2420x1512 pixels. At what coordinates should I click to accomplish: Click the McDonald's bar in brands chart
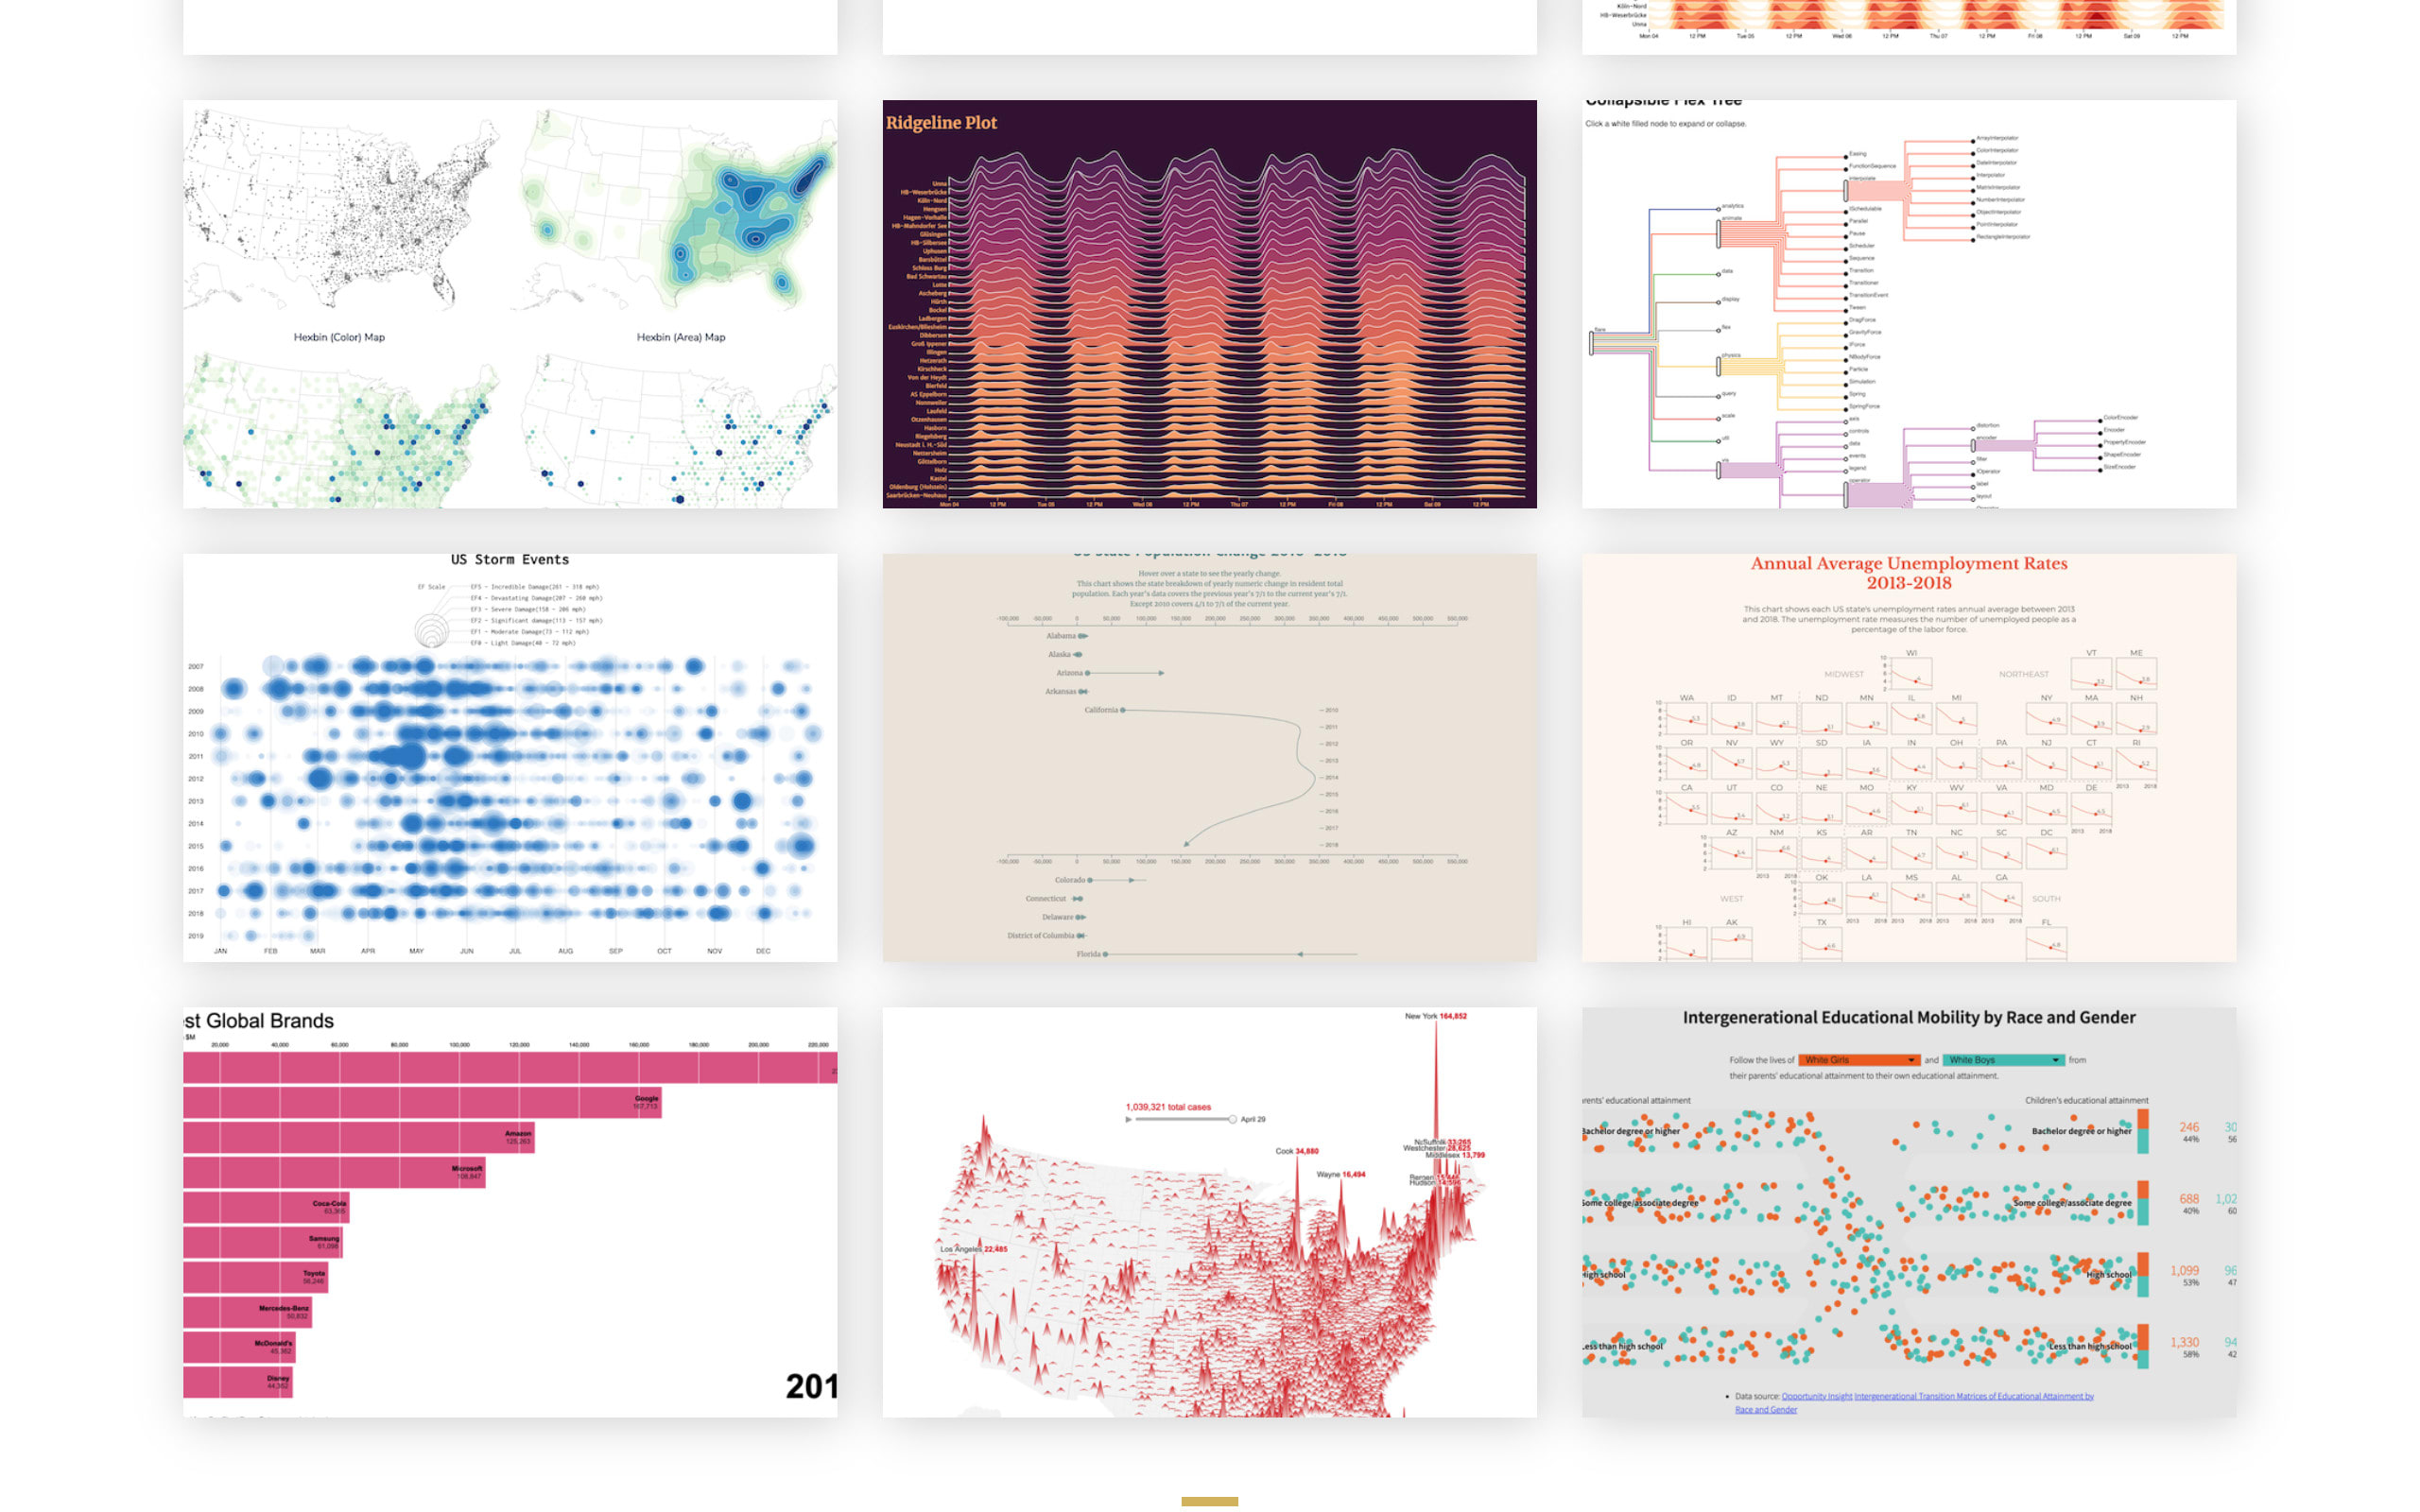pyautogui.click(x=239, y=1347)
